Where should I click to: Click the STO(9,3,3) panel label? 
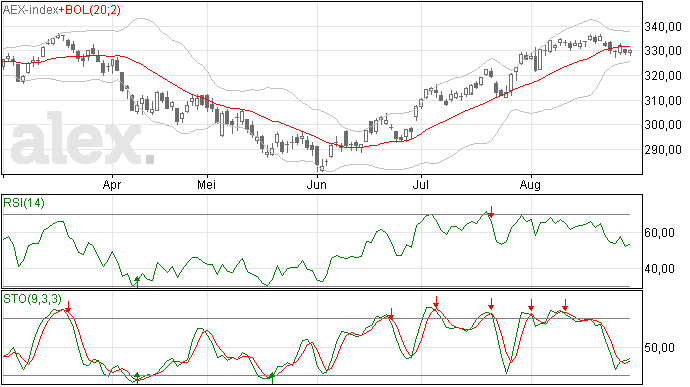point(32,299)
